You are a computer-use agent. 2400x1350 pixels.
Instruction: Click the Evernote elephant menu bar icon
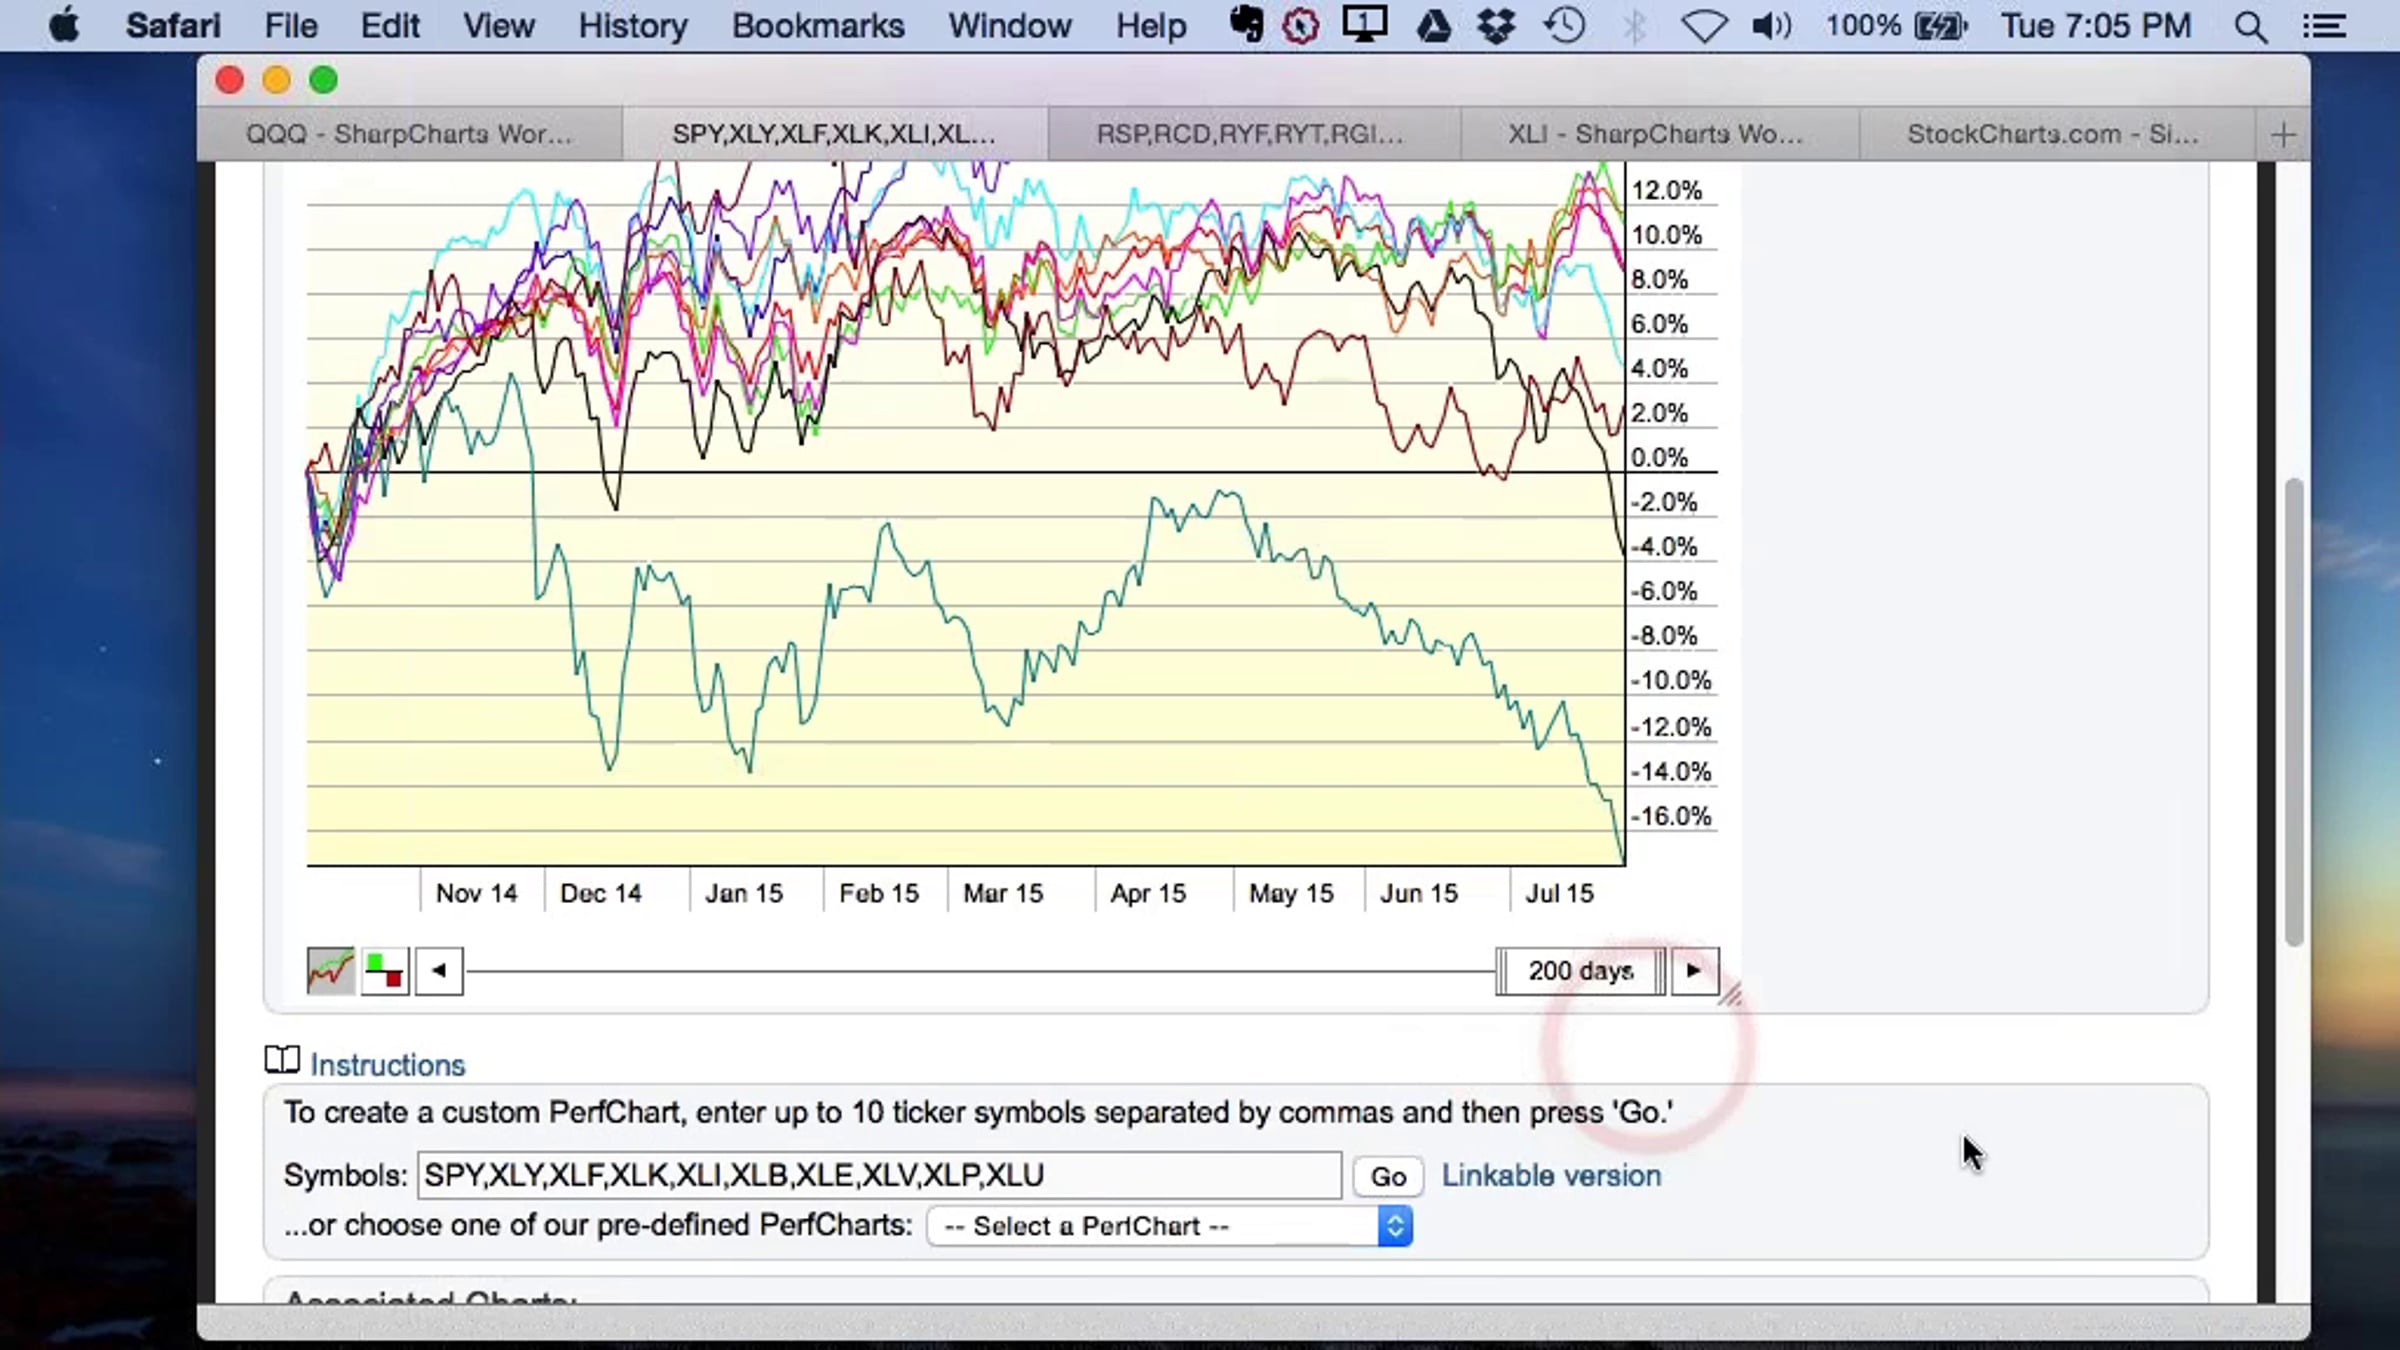[1246, 25]
